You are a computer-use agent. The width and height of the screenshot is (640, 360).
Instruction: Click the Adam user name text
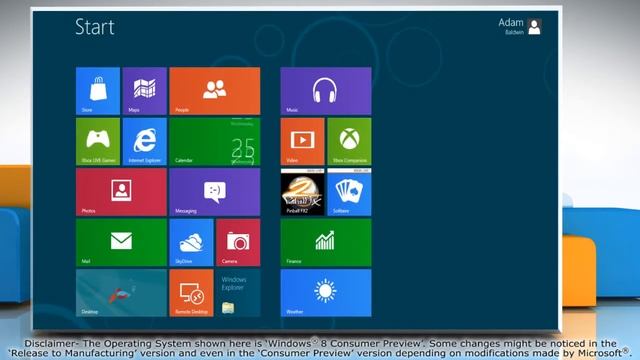point(511,22)
